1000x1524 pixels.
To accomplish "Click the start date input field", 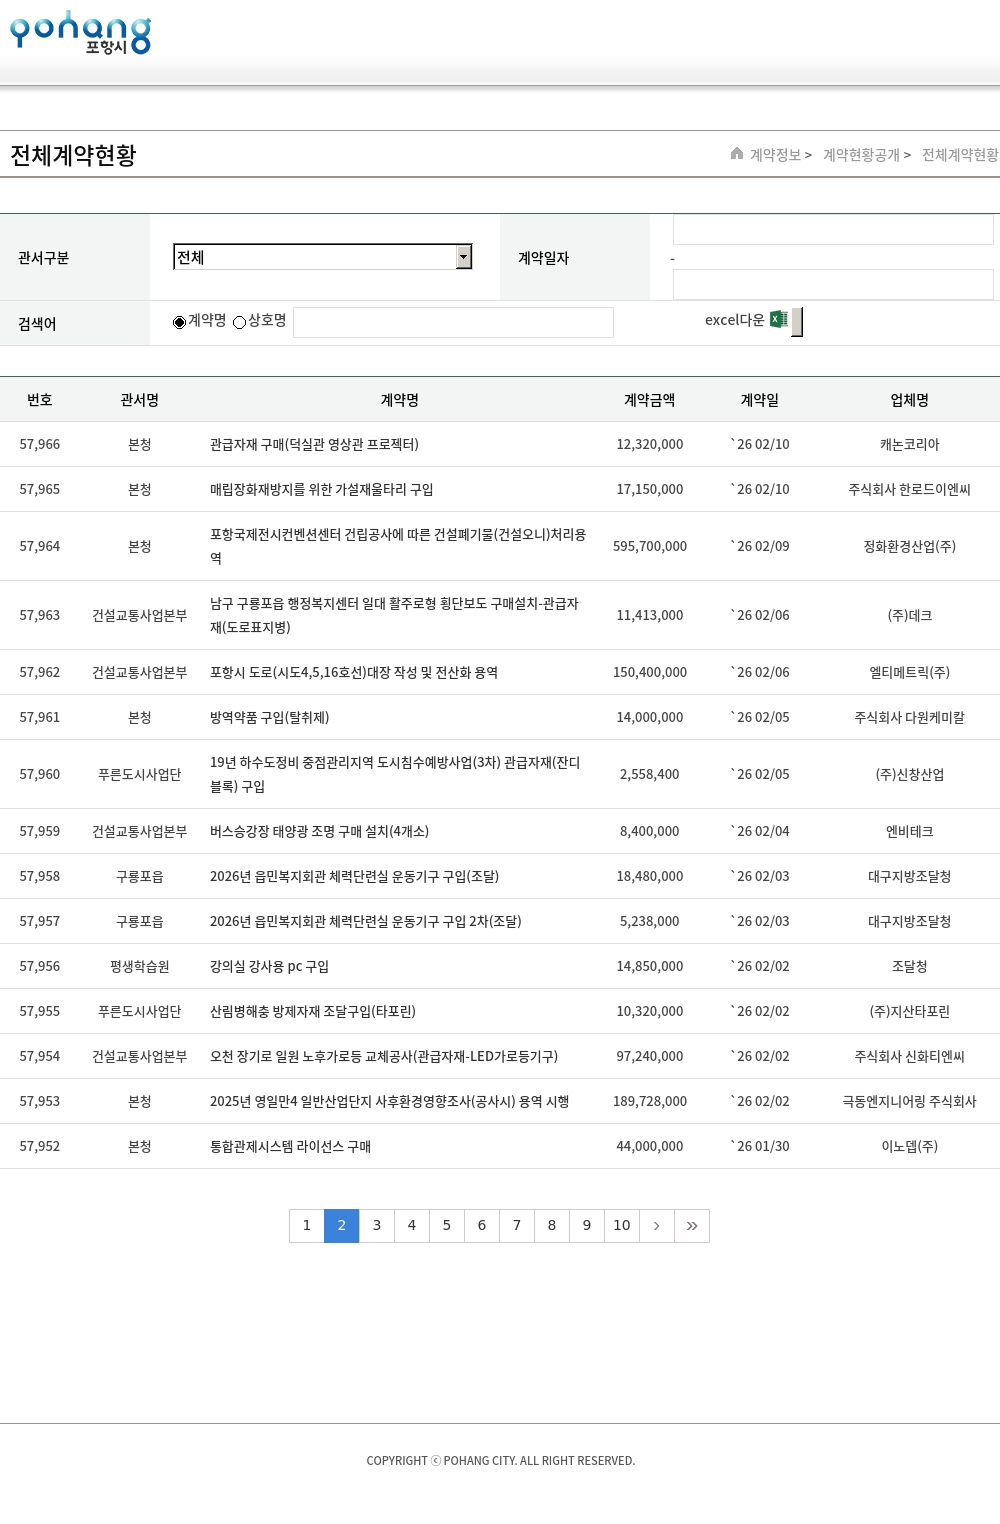I will 832,230.
